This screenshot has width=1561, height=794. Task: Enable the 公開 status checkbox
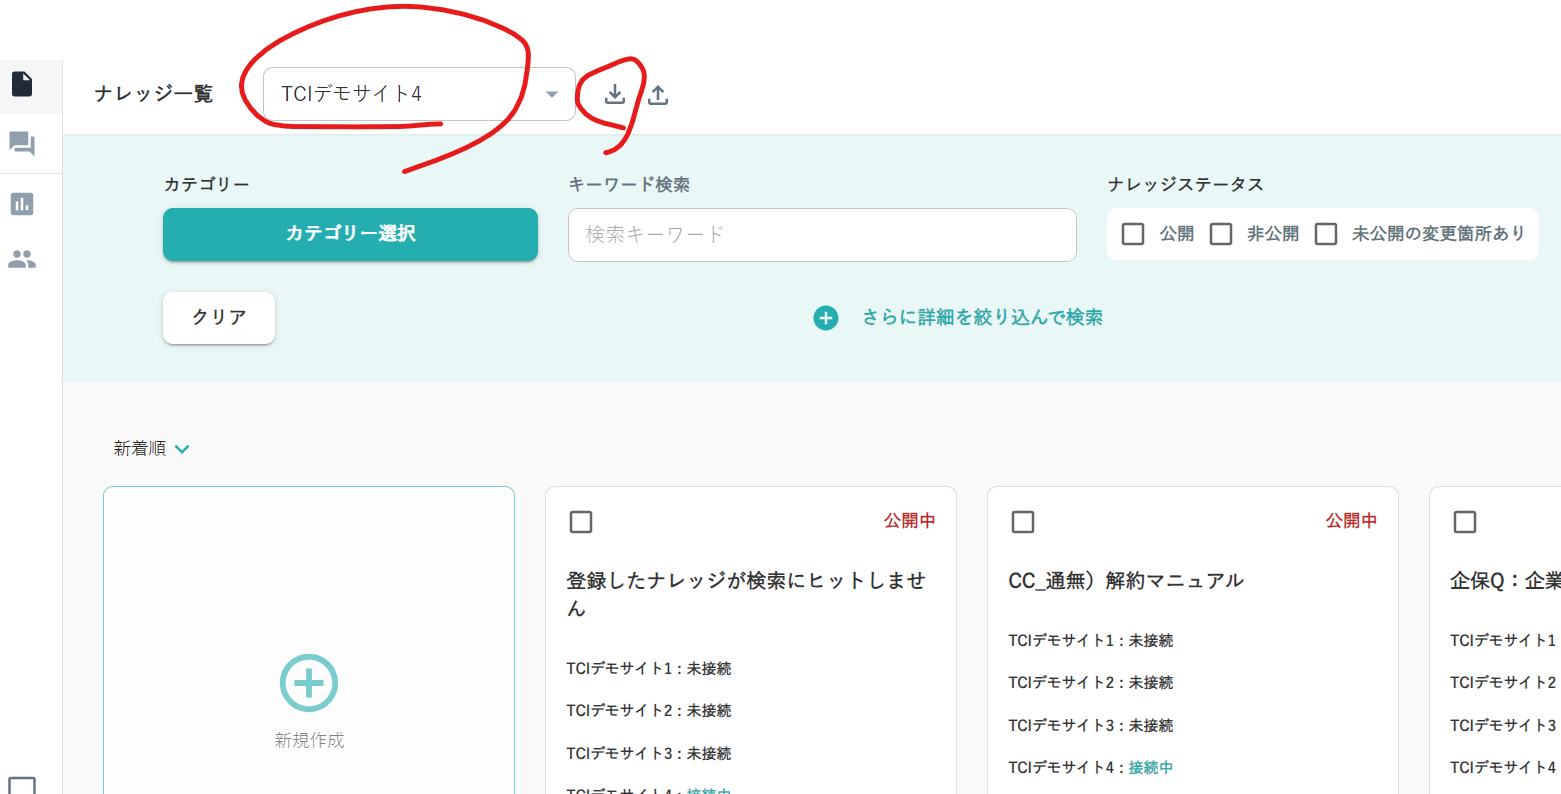[1133, 234]
